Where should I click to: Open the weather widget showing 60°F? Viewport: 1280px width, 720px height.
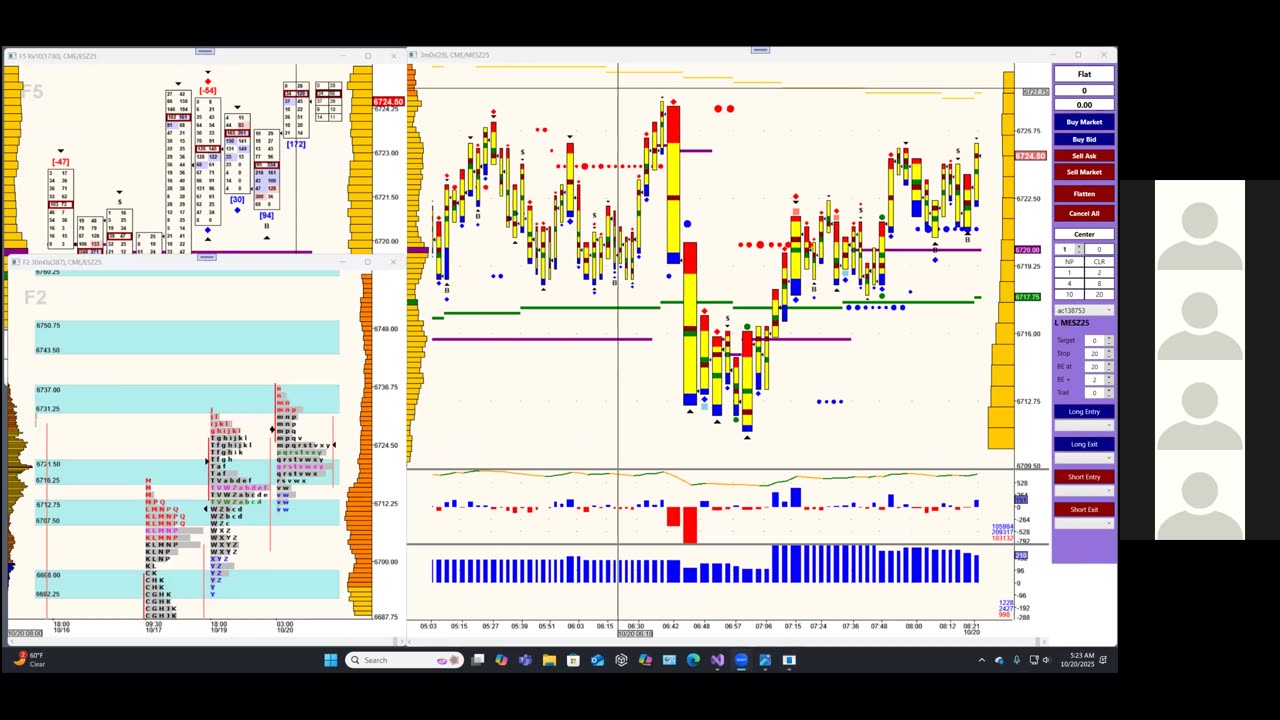tap(30, 660)
